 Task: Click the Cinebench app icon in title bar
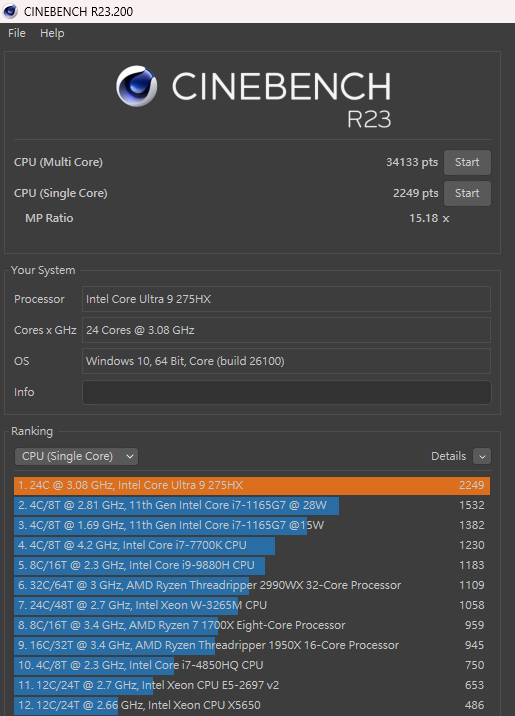click(x=10, y=11)
